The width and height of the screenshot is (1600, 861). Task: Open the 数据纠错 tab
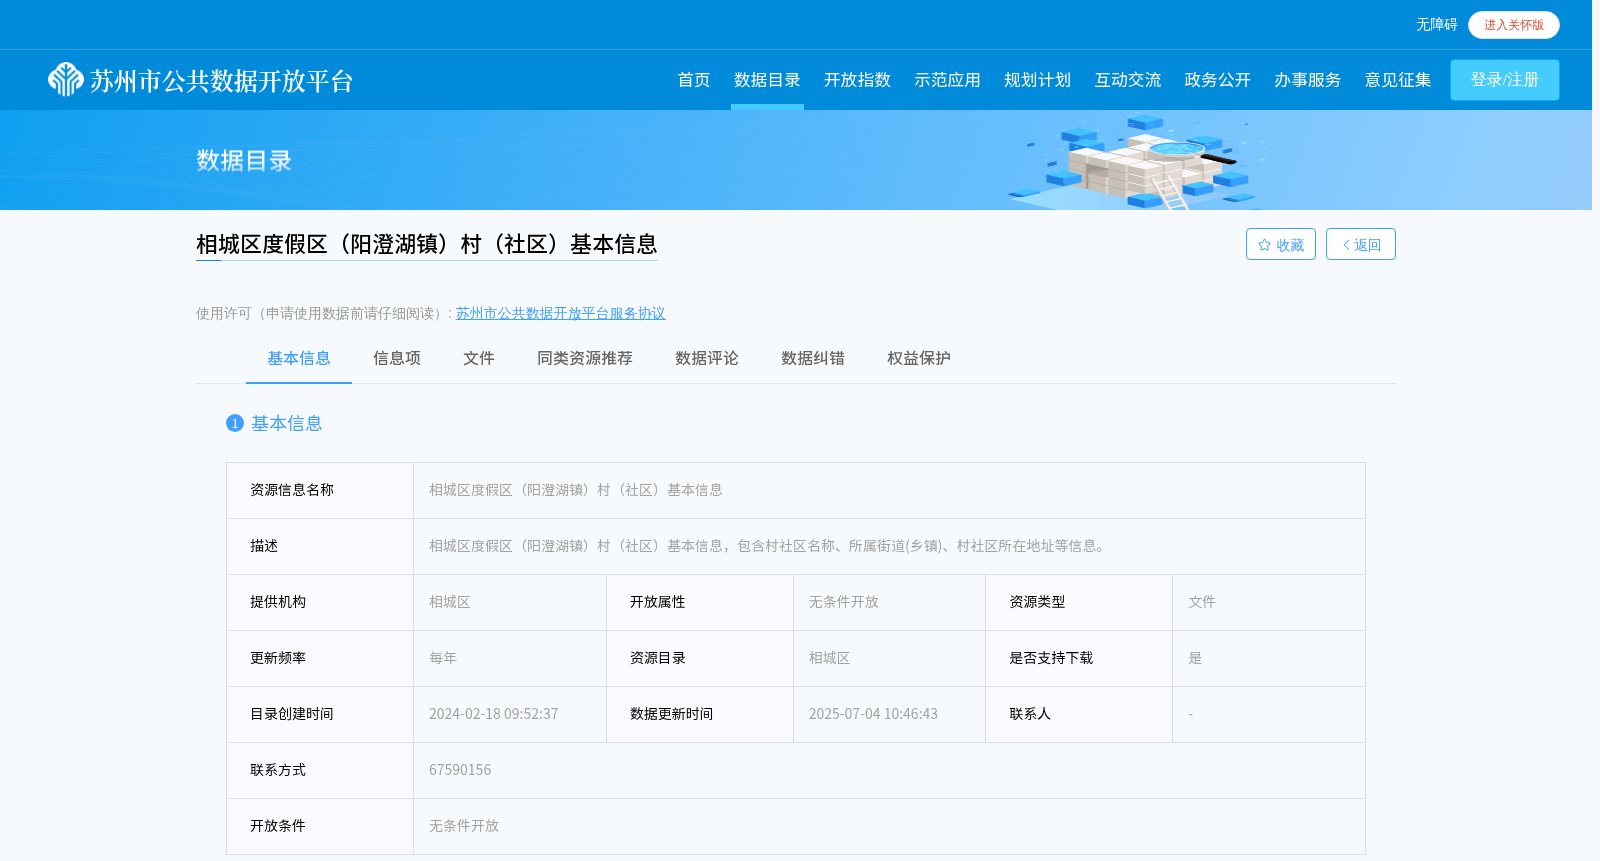point(813,358)
